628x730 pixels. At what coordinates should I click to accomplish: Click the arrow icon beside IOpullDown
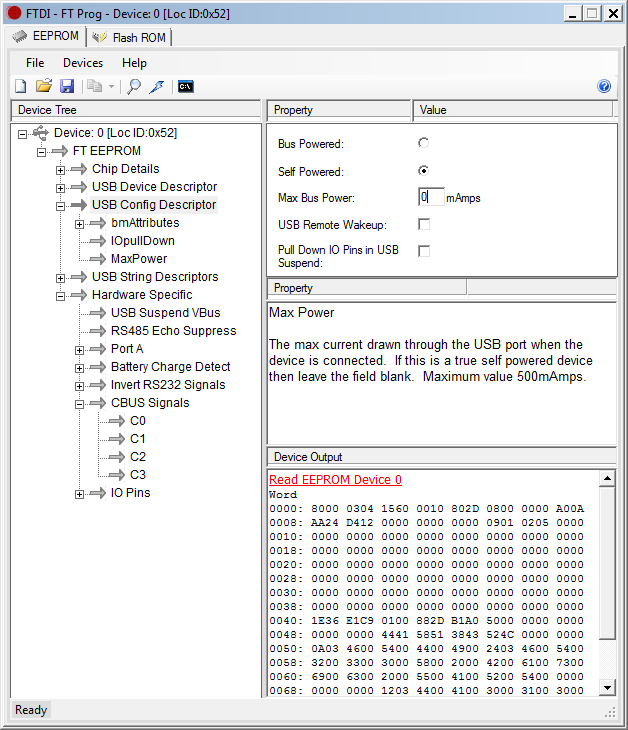click(x=98, y=241)
